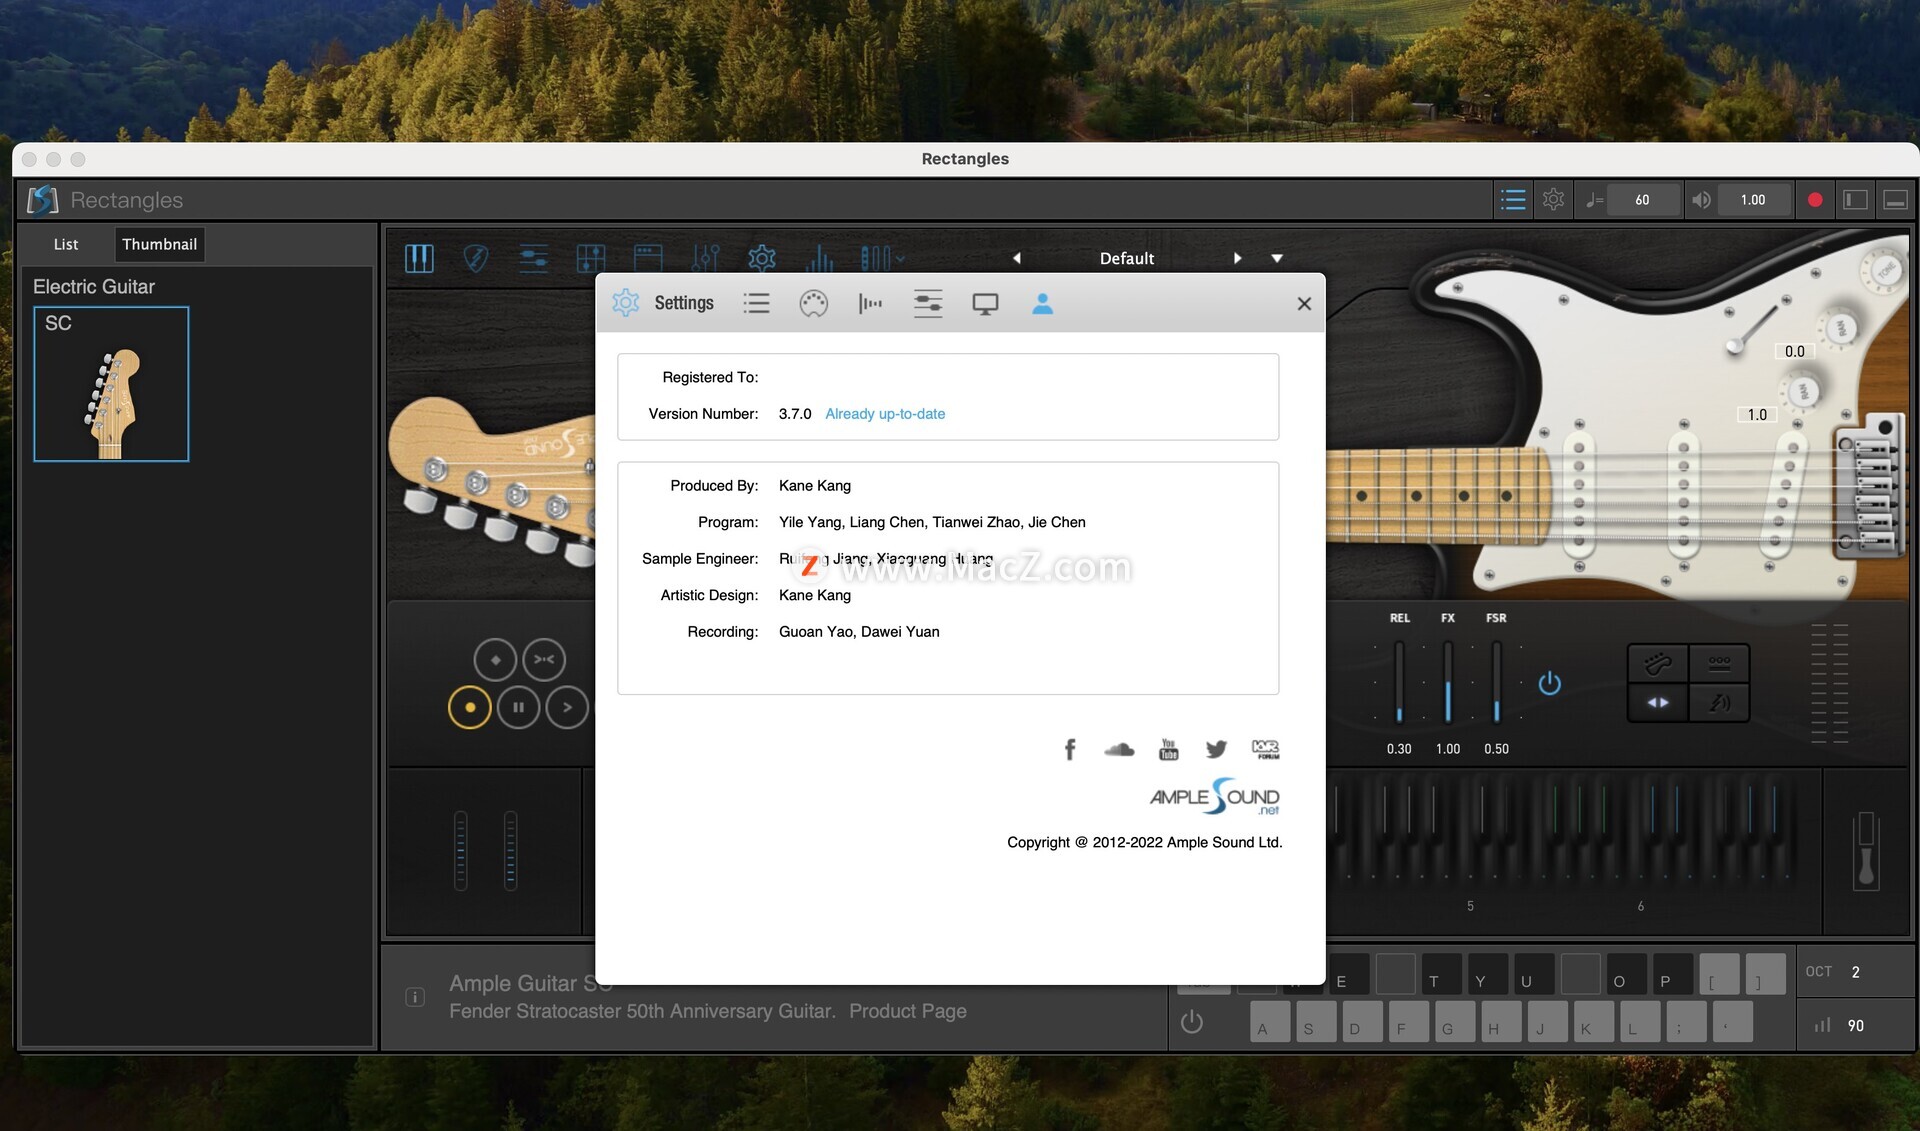Image resolution: width=1920 pixels, height=1131 pixels.
Task: Open host settings gear in top header
Action: pyautogui.click(x=1553, y=200)
